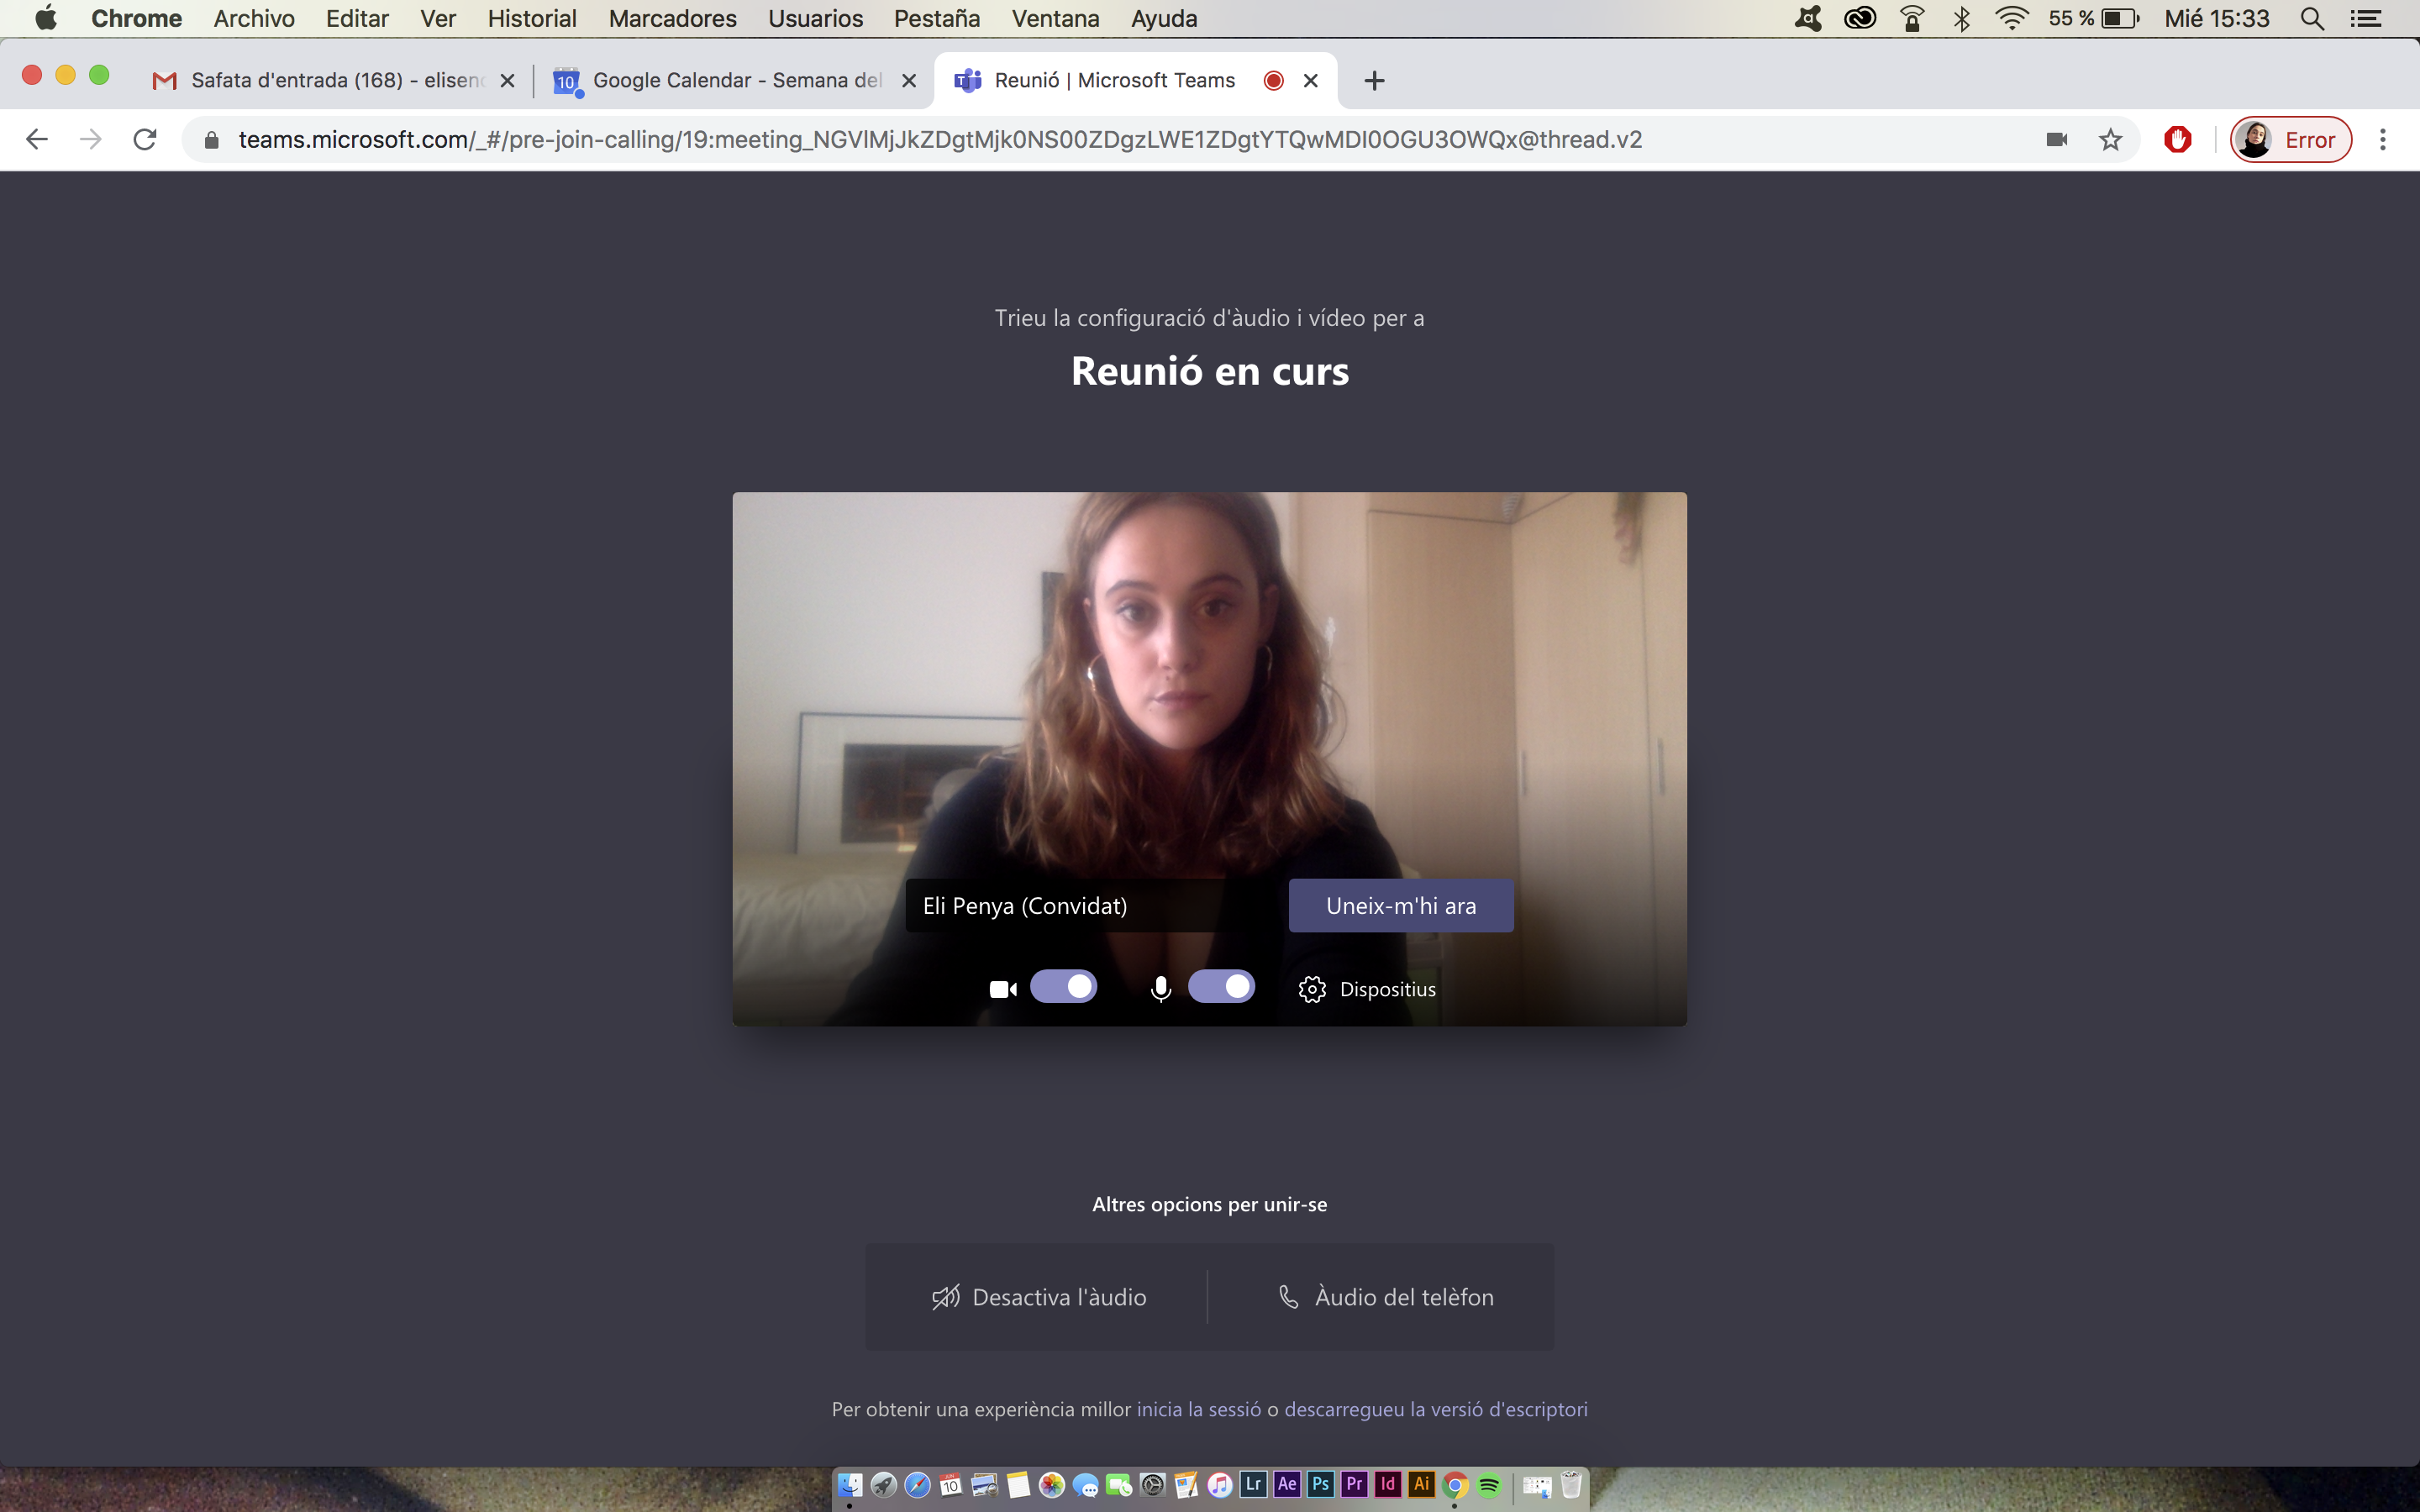Click the recording indicator on Teams tab
Screen dimensions: 2420x1512
[x=1273, y=81]
